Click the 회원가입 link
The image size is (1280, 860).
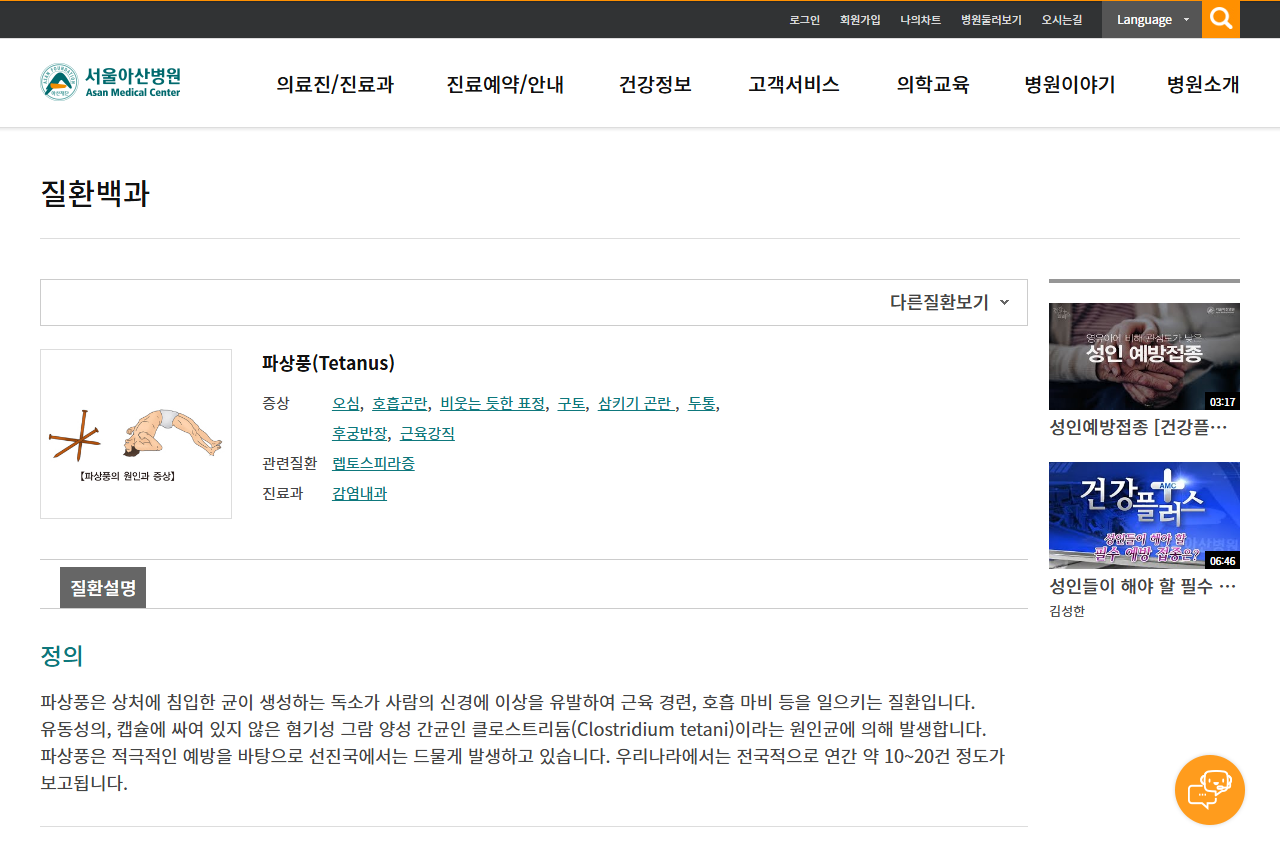pyautogui.click(x=860, y=19)
